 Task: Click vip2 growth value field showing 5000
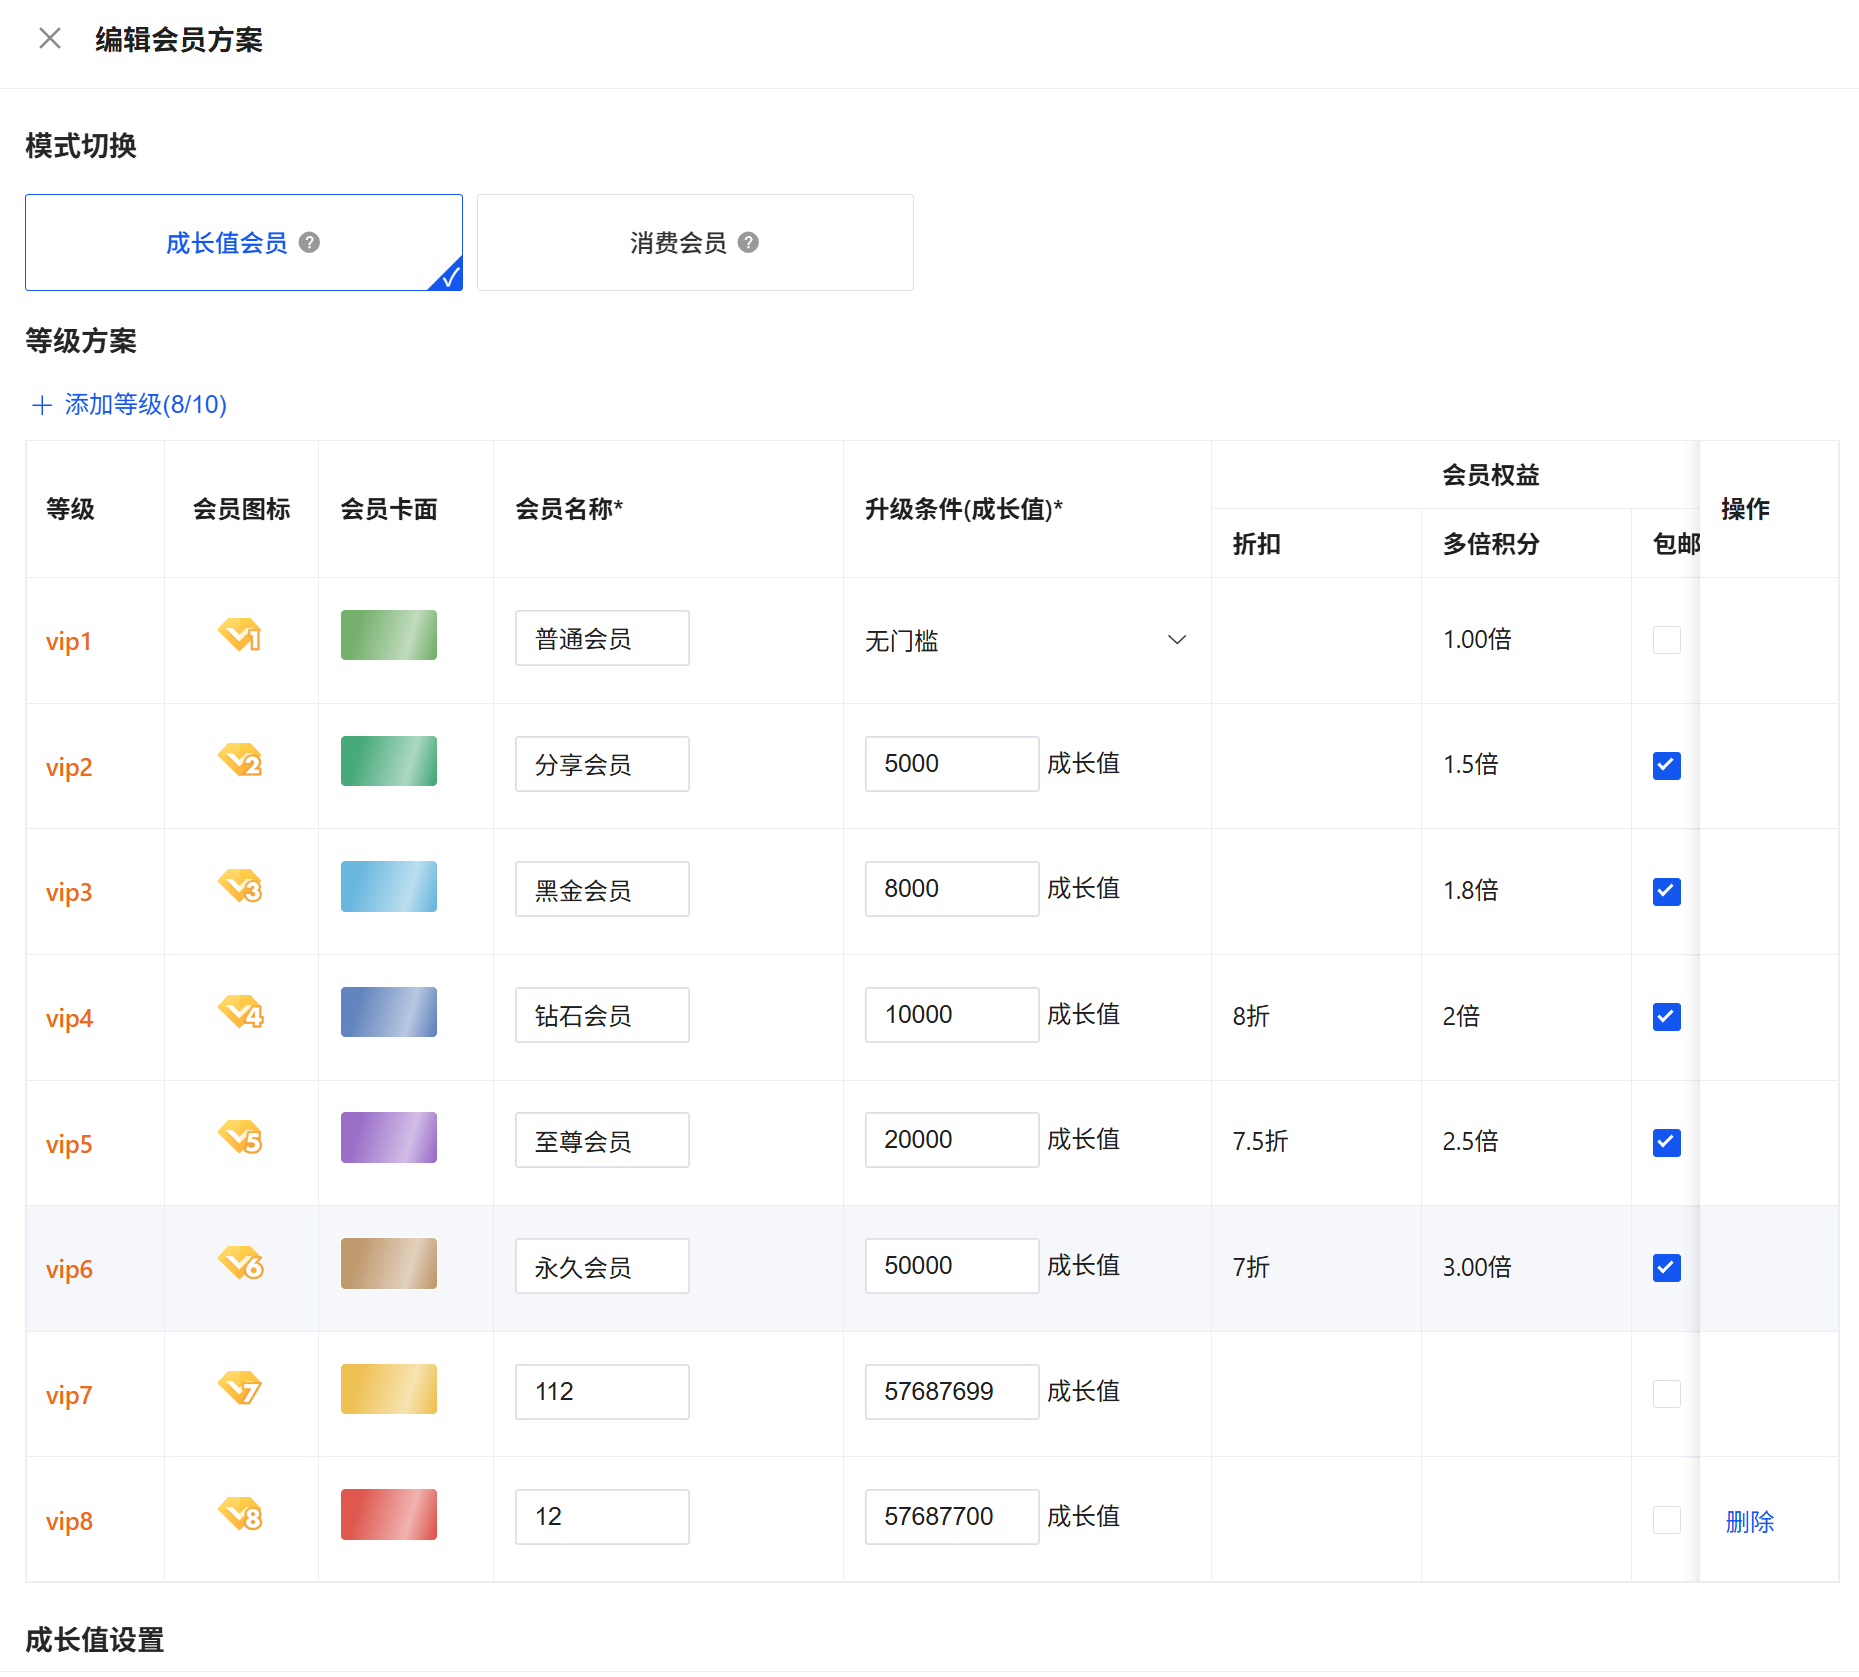click(x=951, y=764)
